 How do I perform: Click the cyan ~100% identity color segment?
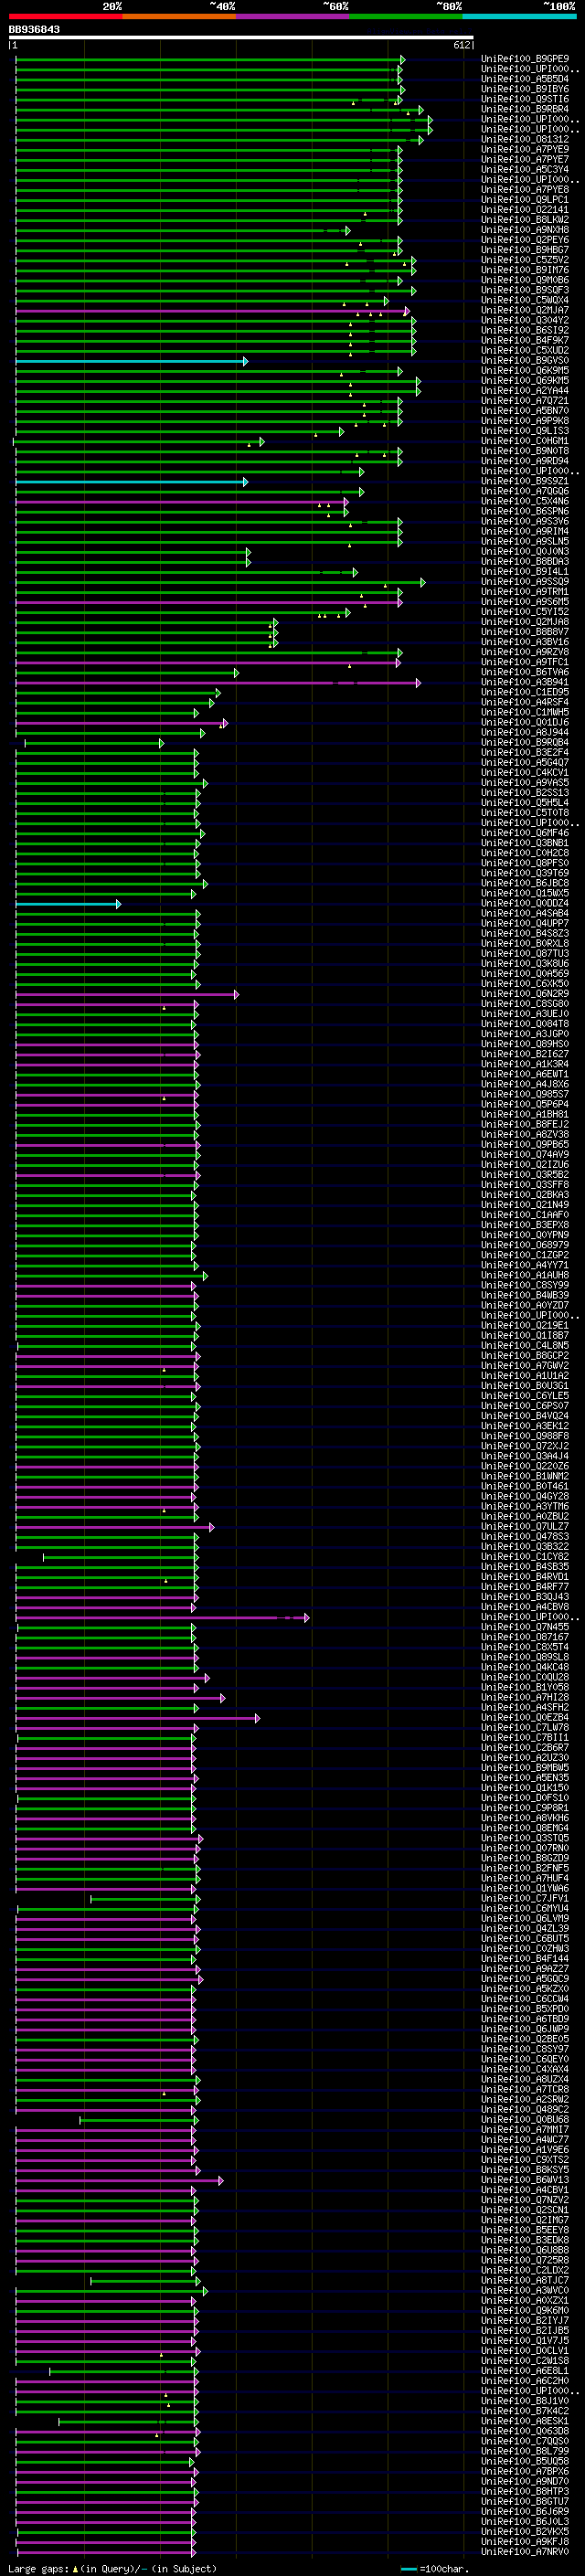pyautogui.click(x=519, y=16)
